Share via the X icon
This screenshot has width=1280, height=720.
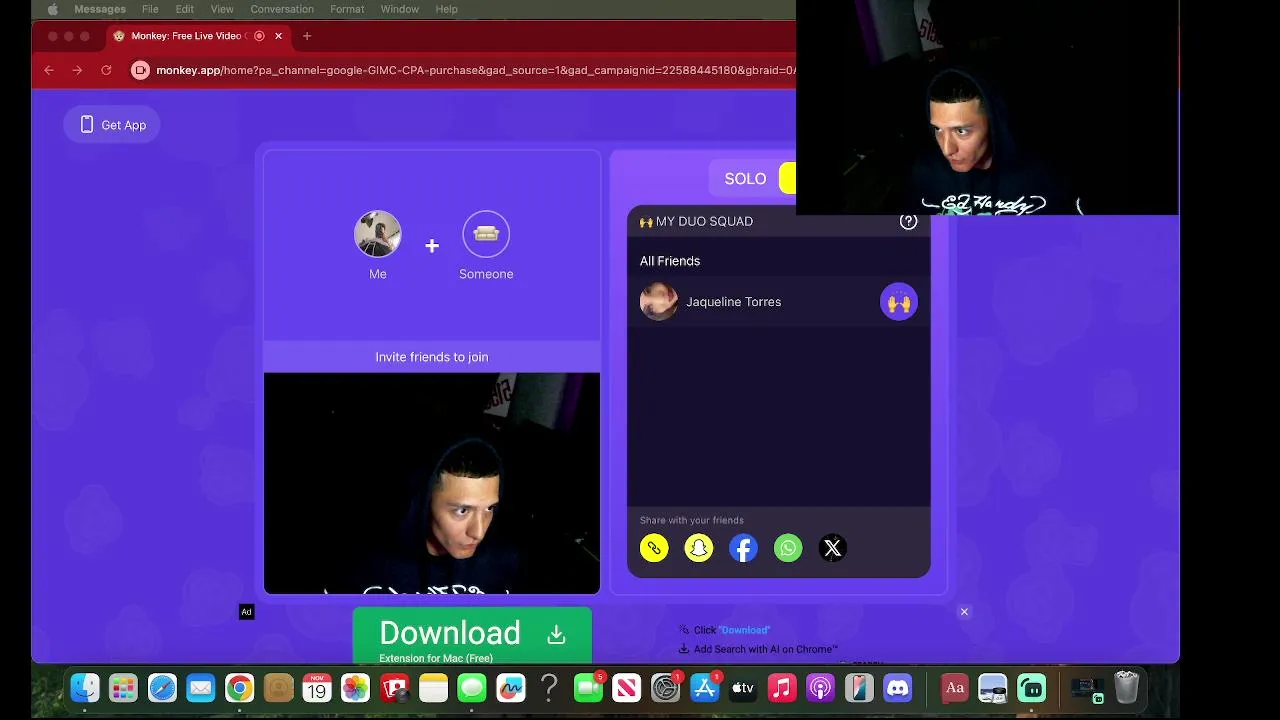[x=833, y=548]
